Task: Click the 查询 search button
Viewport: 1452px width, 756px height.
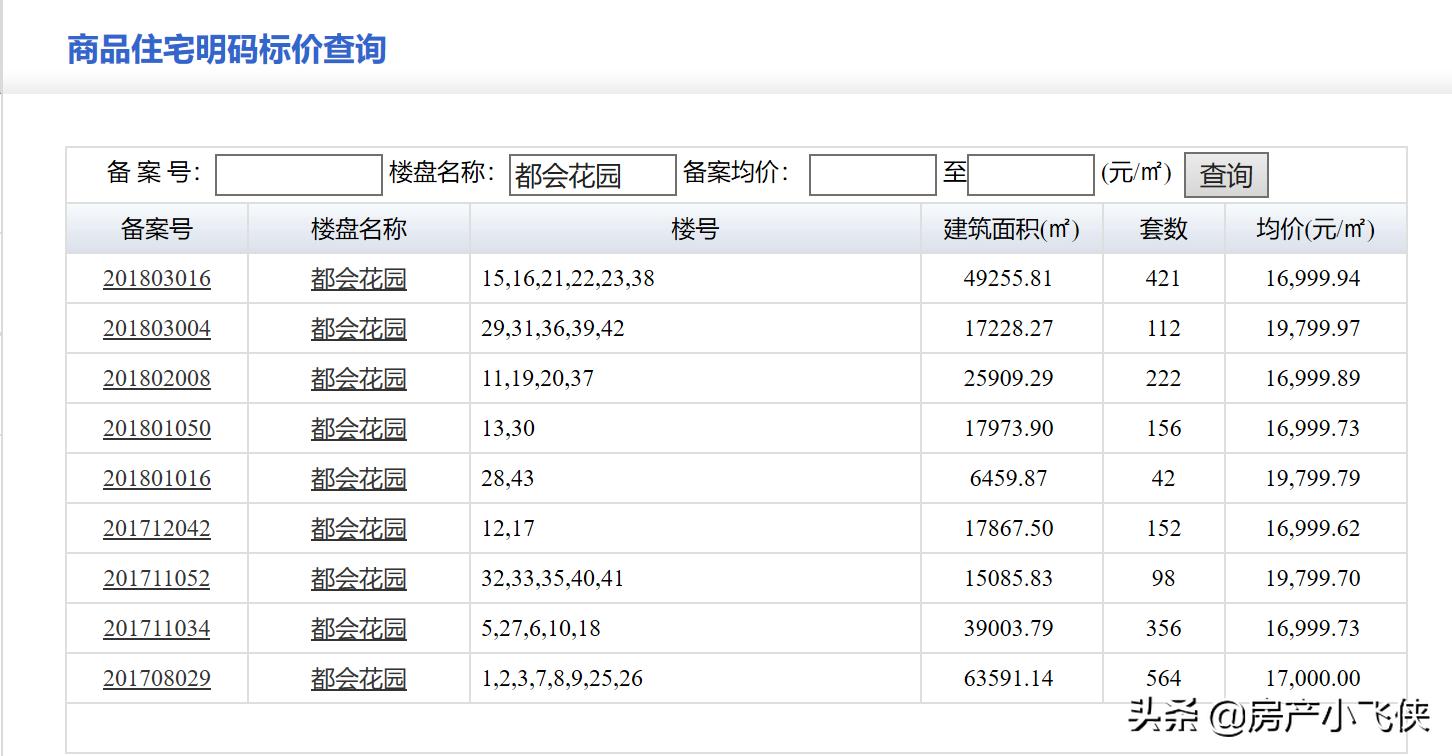Action: [x=1226, y=174]
